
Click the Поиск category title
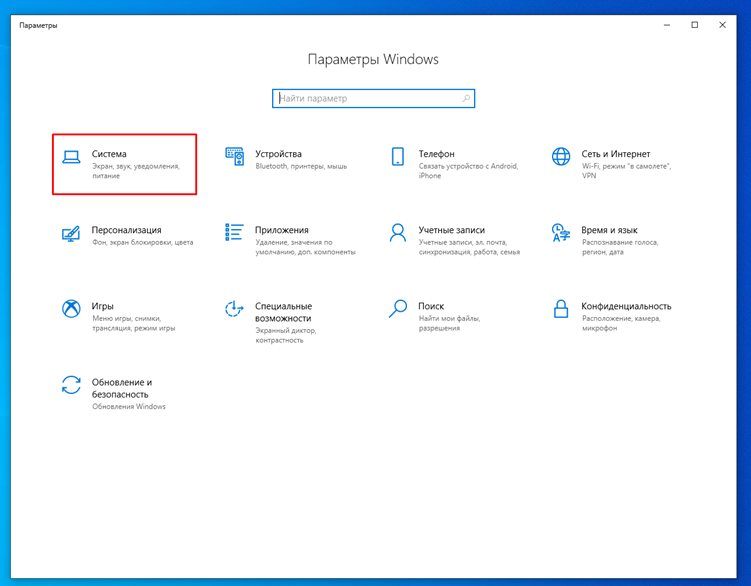[431, 306]
